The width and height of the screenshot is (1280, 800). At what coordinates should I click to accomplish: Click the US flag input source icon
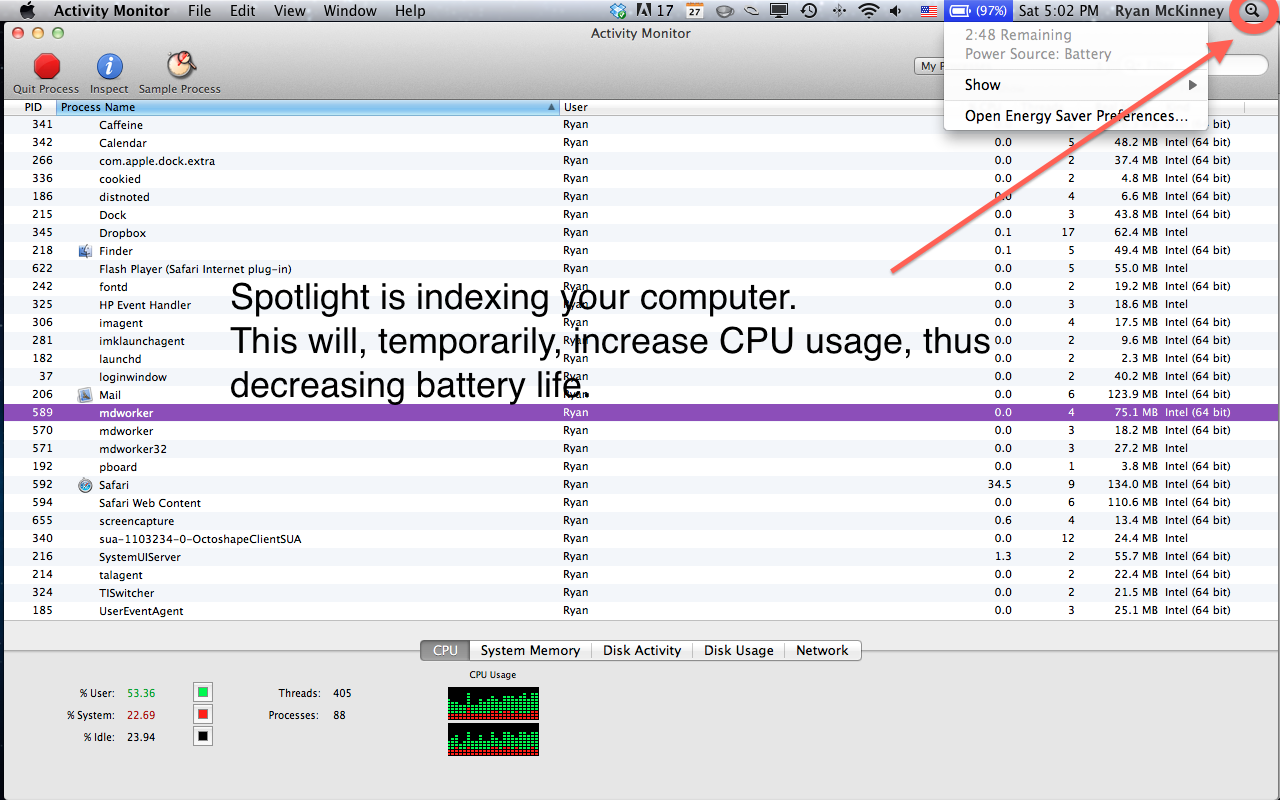[929, 11]
